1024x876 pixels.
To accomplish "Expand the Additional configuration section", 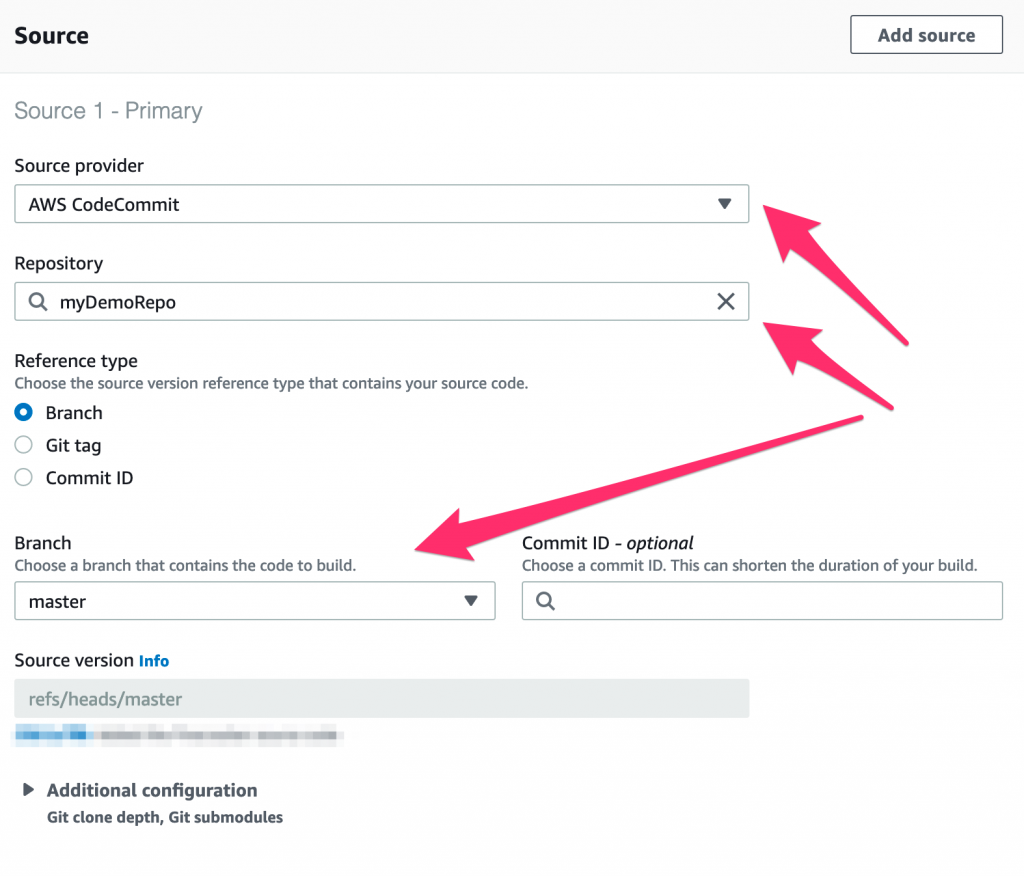I will point(152,790).
